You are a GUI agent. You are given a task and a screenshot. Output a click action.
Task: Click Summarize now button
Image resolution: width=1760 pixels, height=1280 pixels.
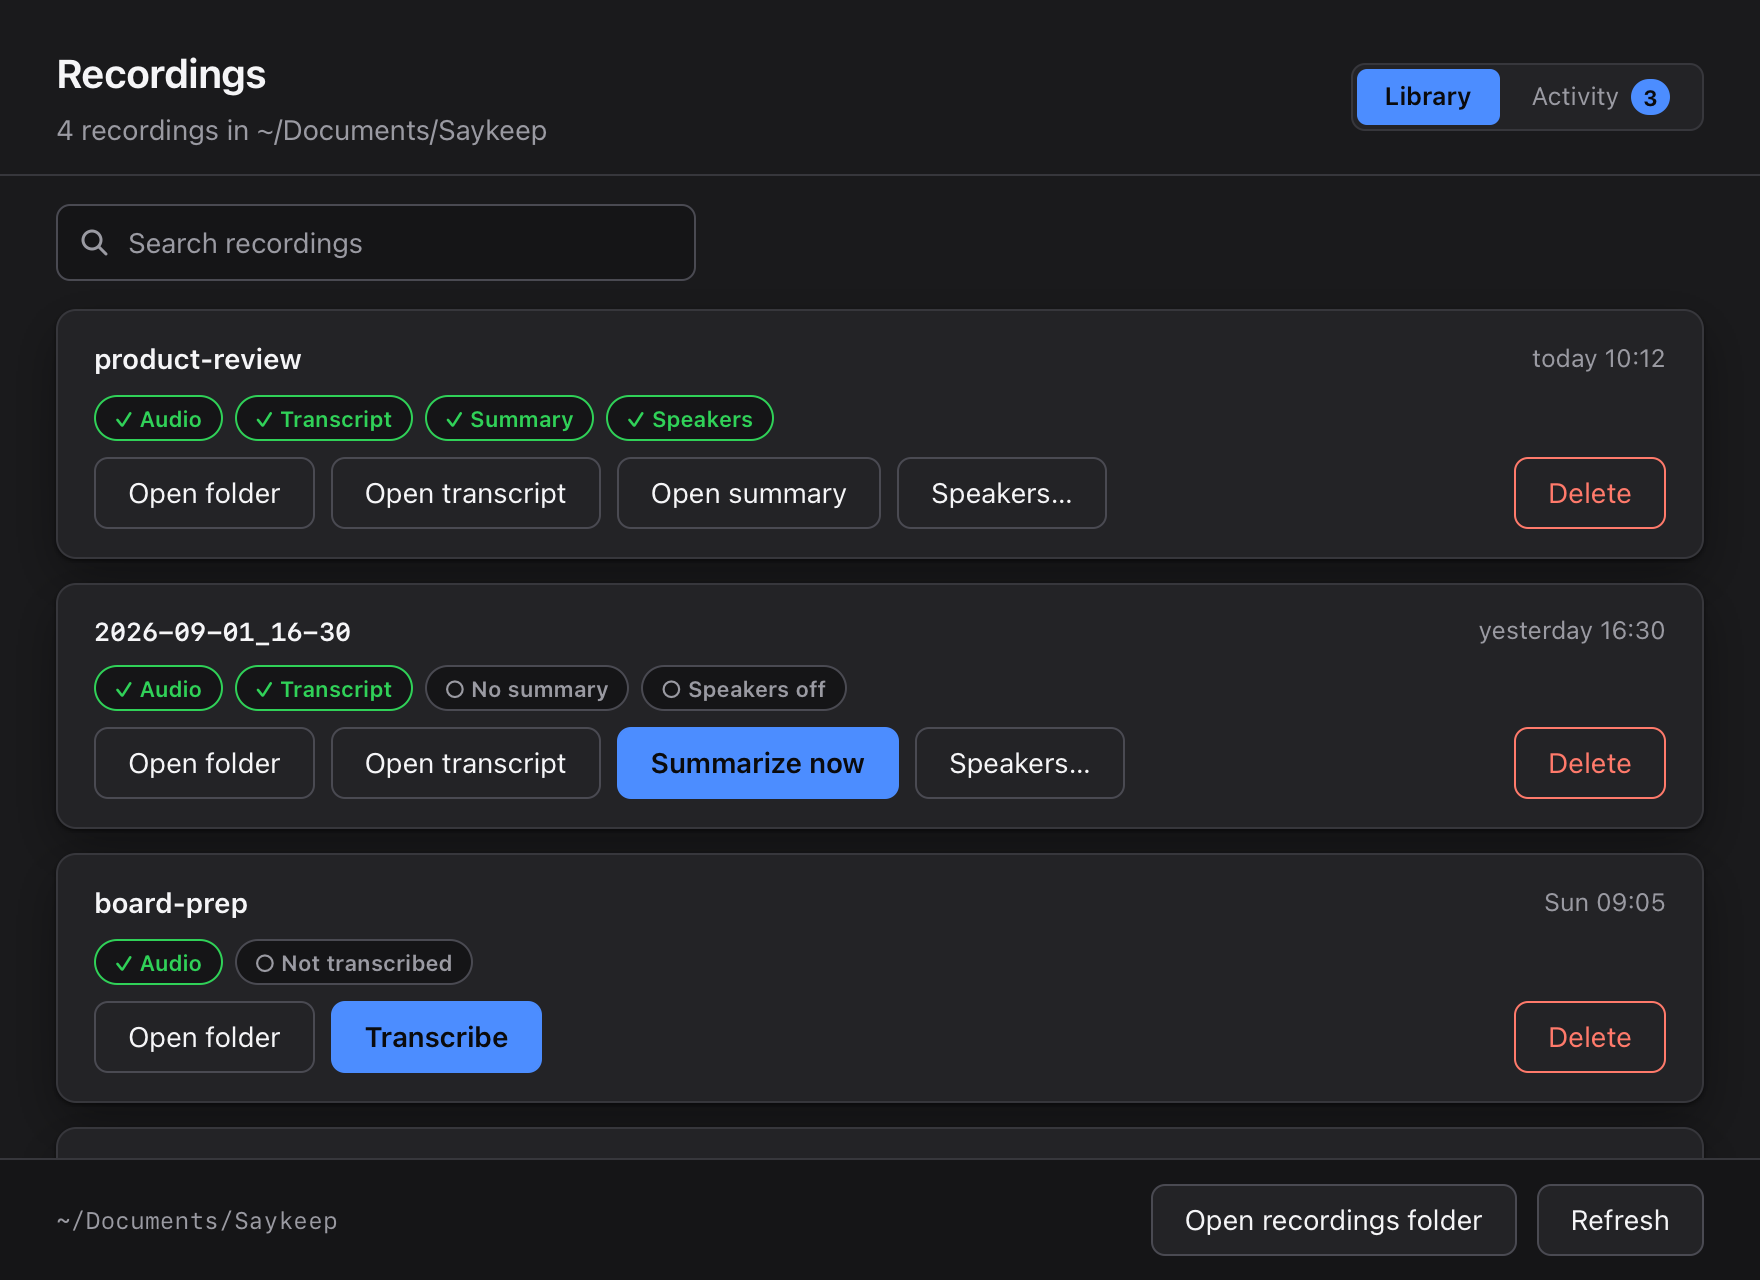(757, 763)
